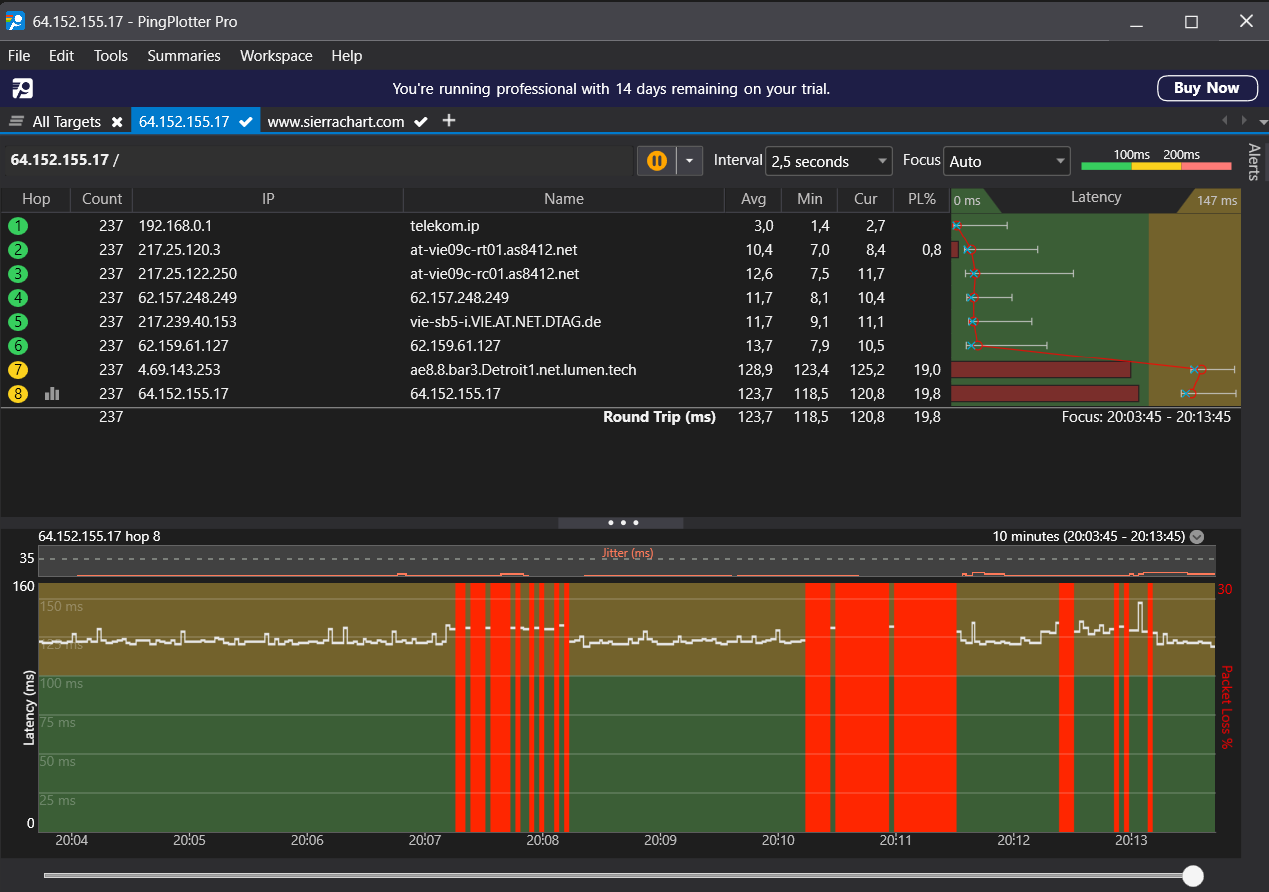This screenshot has height=892, width=1269.
Task: Select the green hop 1 circle
Action: (17, 226)
